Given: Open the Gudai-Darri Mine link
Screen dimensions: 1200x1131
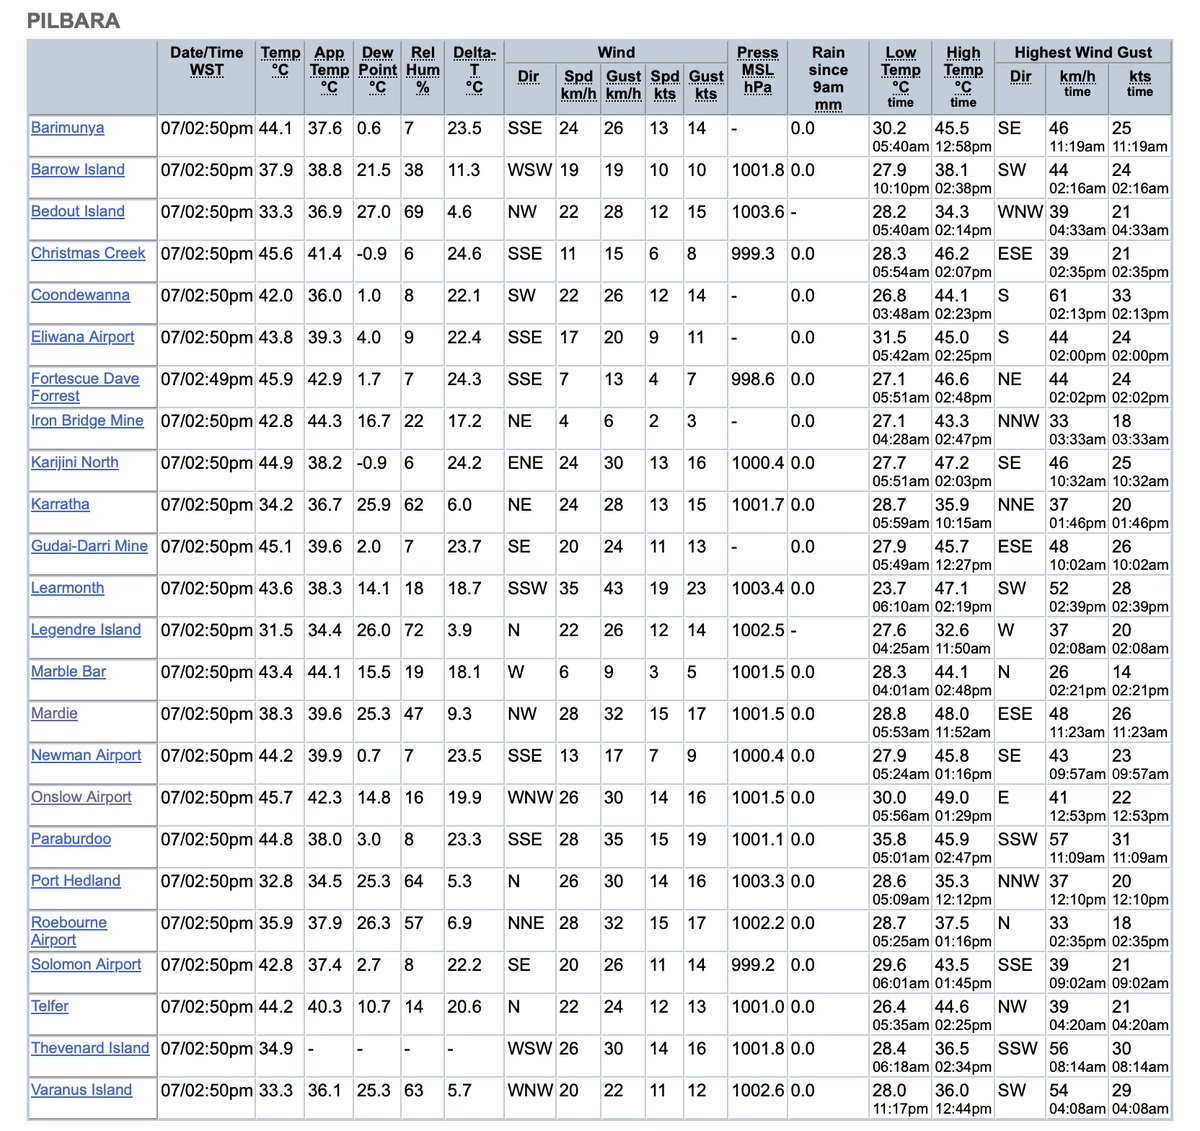Looking at the screenshot, I should (x=89, y=547).
